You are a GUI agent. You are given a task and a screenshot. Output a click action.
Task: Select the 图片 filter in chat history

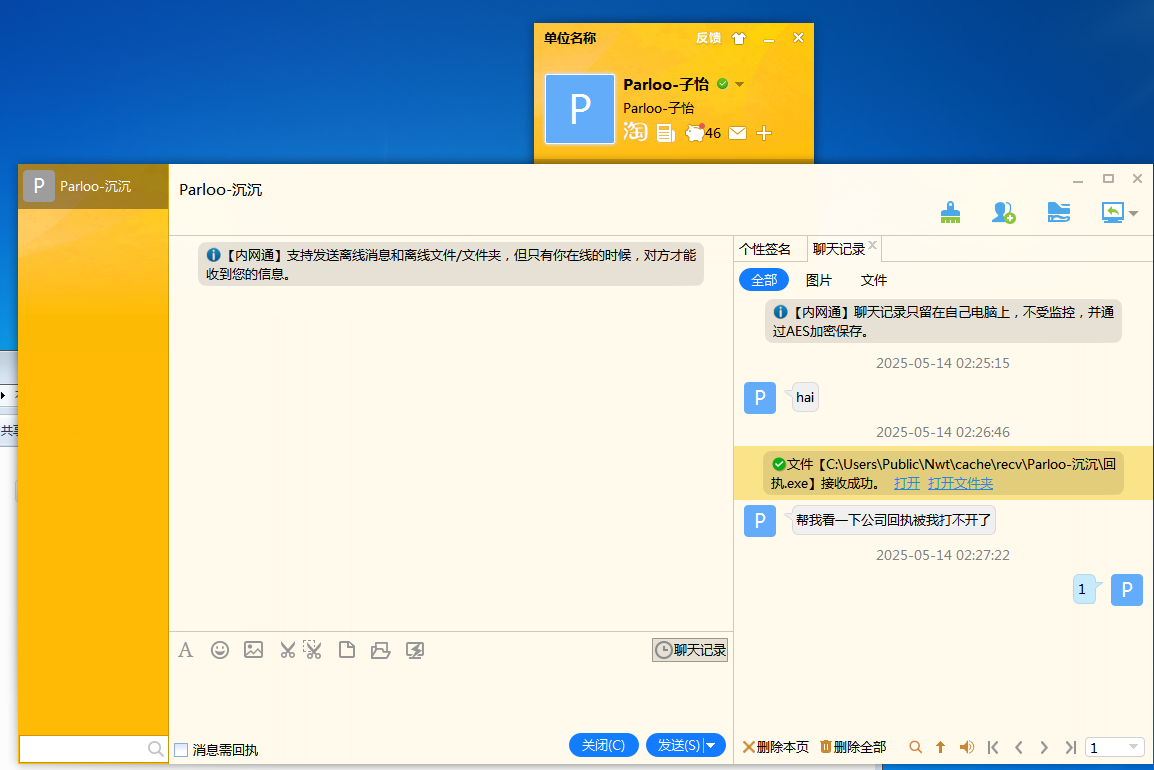point(819,280)
